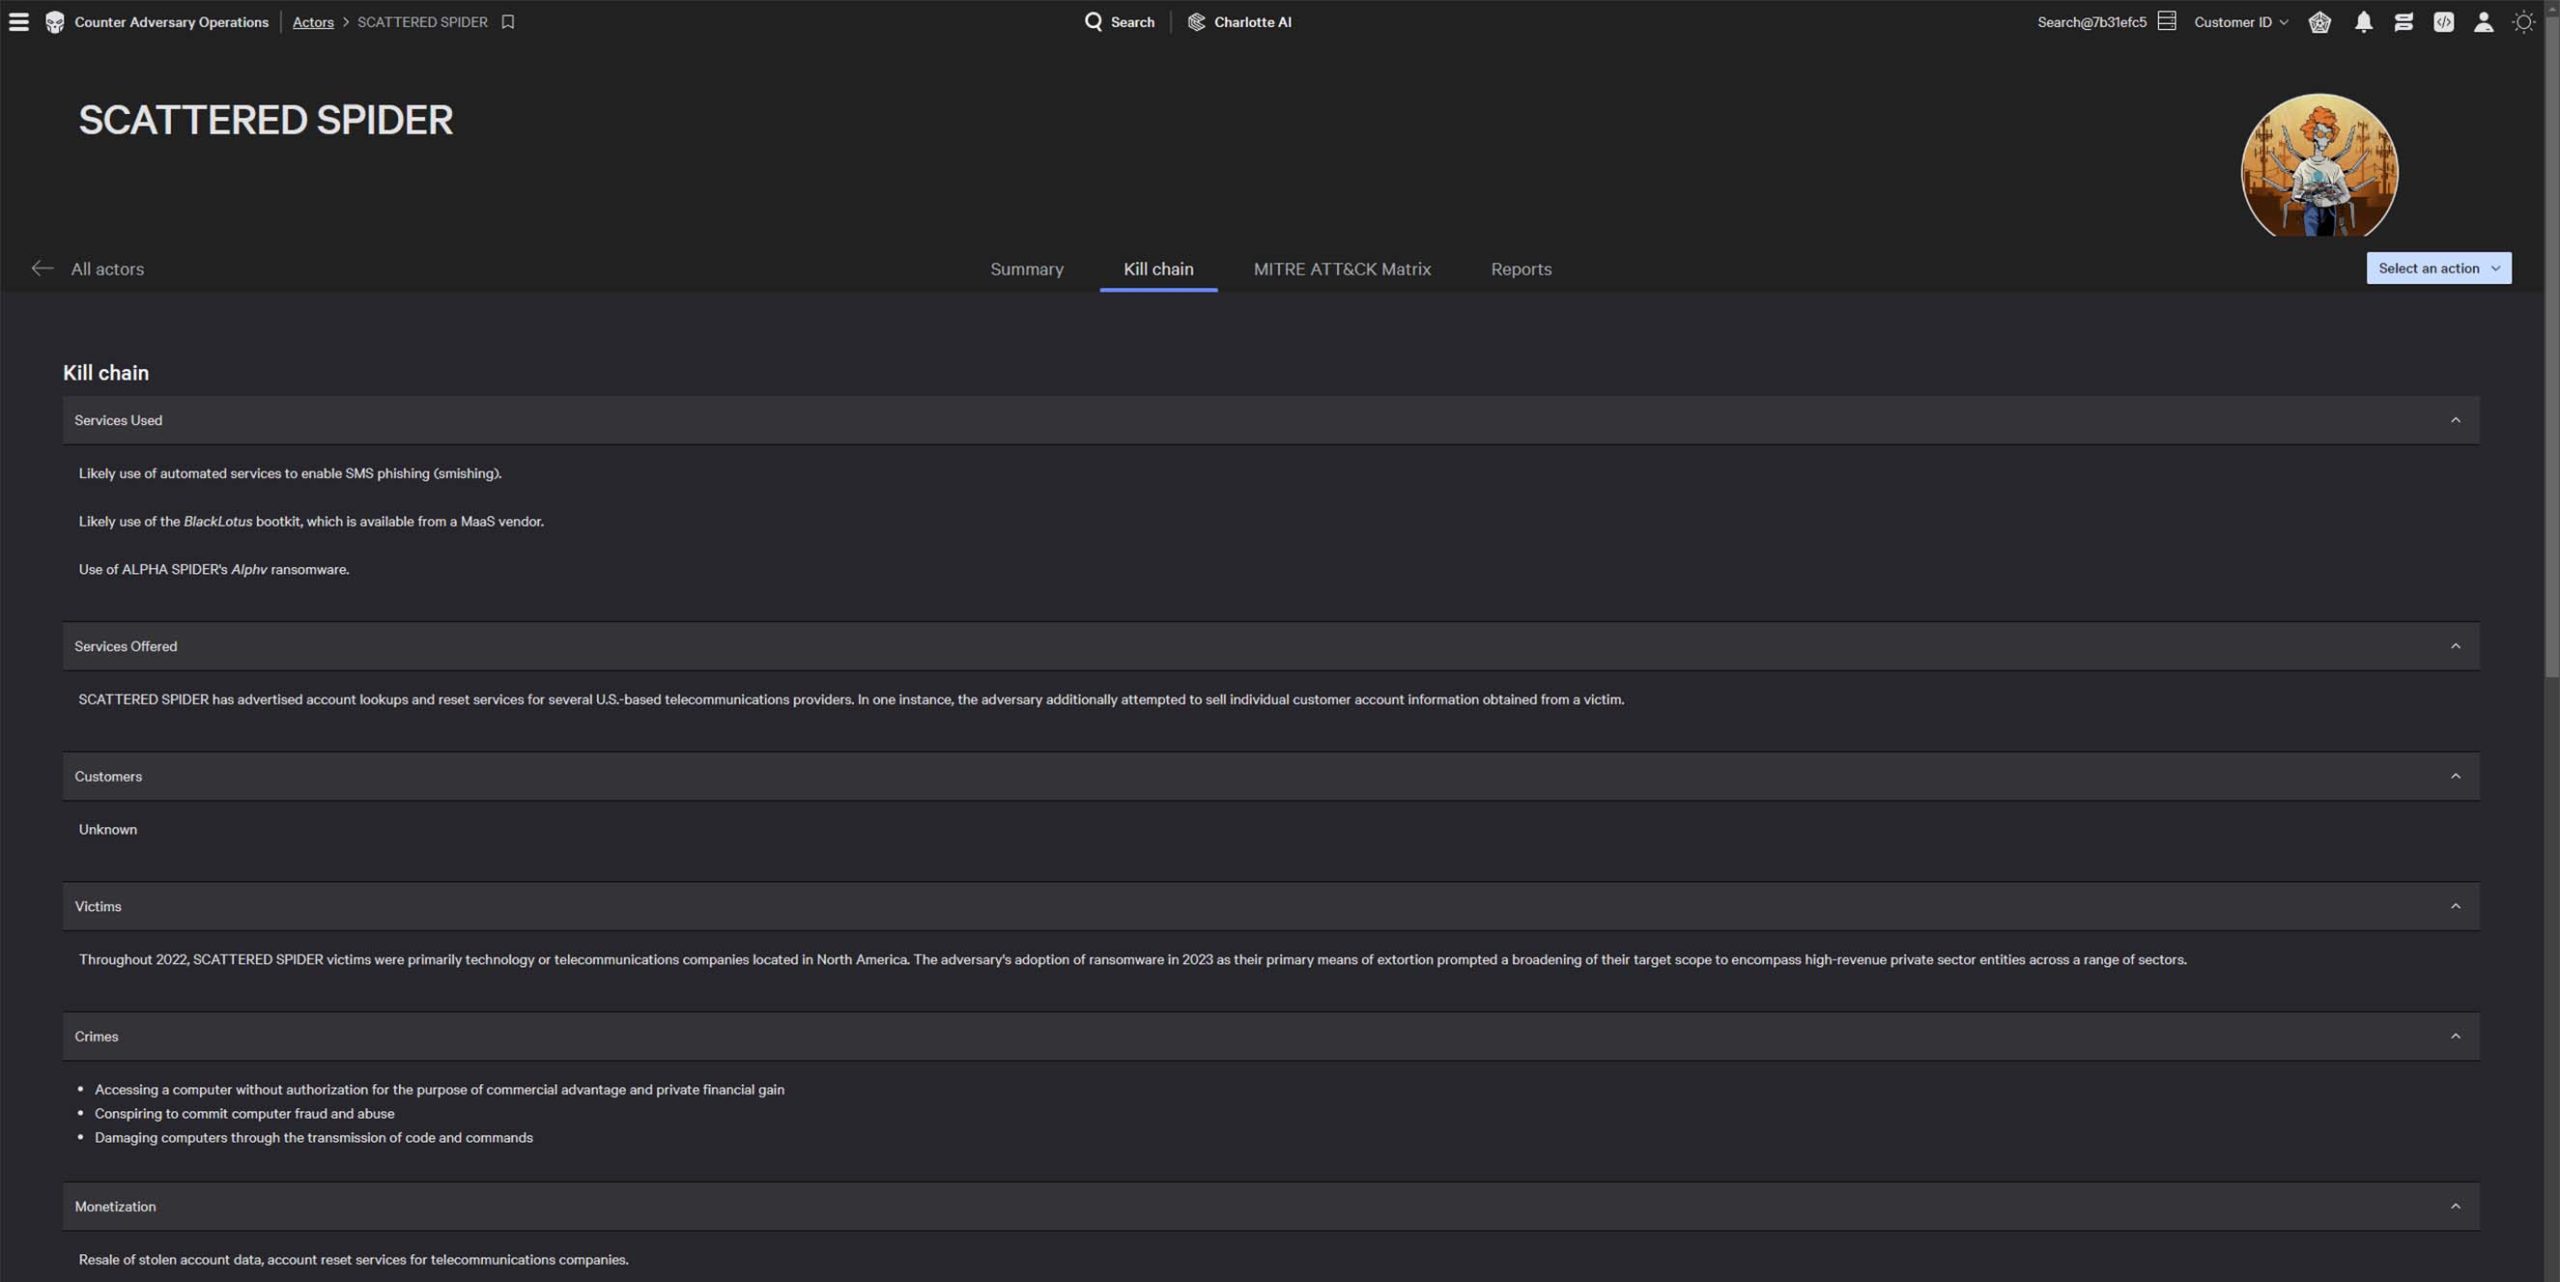
Task: Open Charlotte AI assistant
Action: tap(1239, 22)
